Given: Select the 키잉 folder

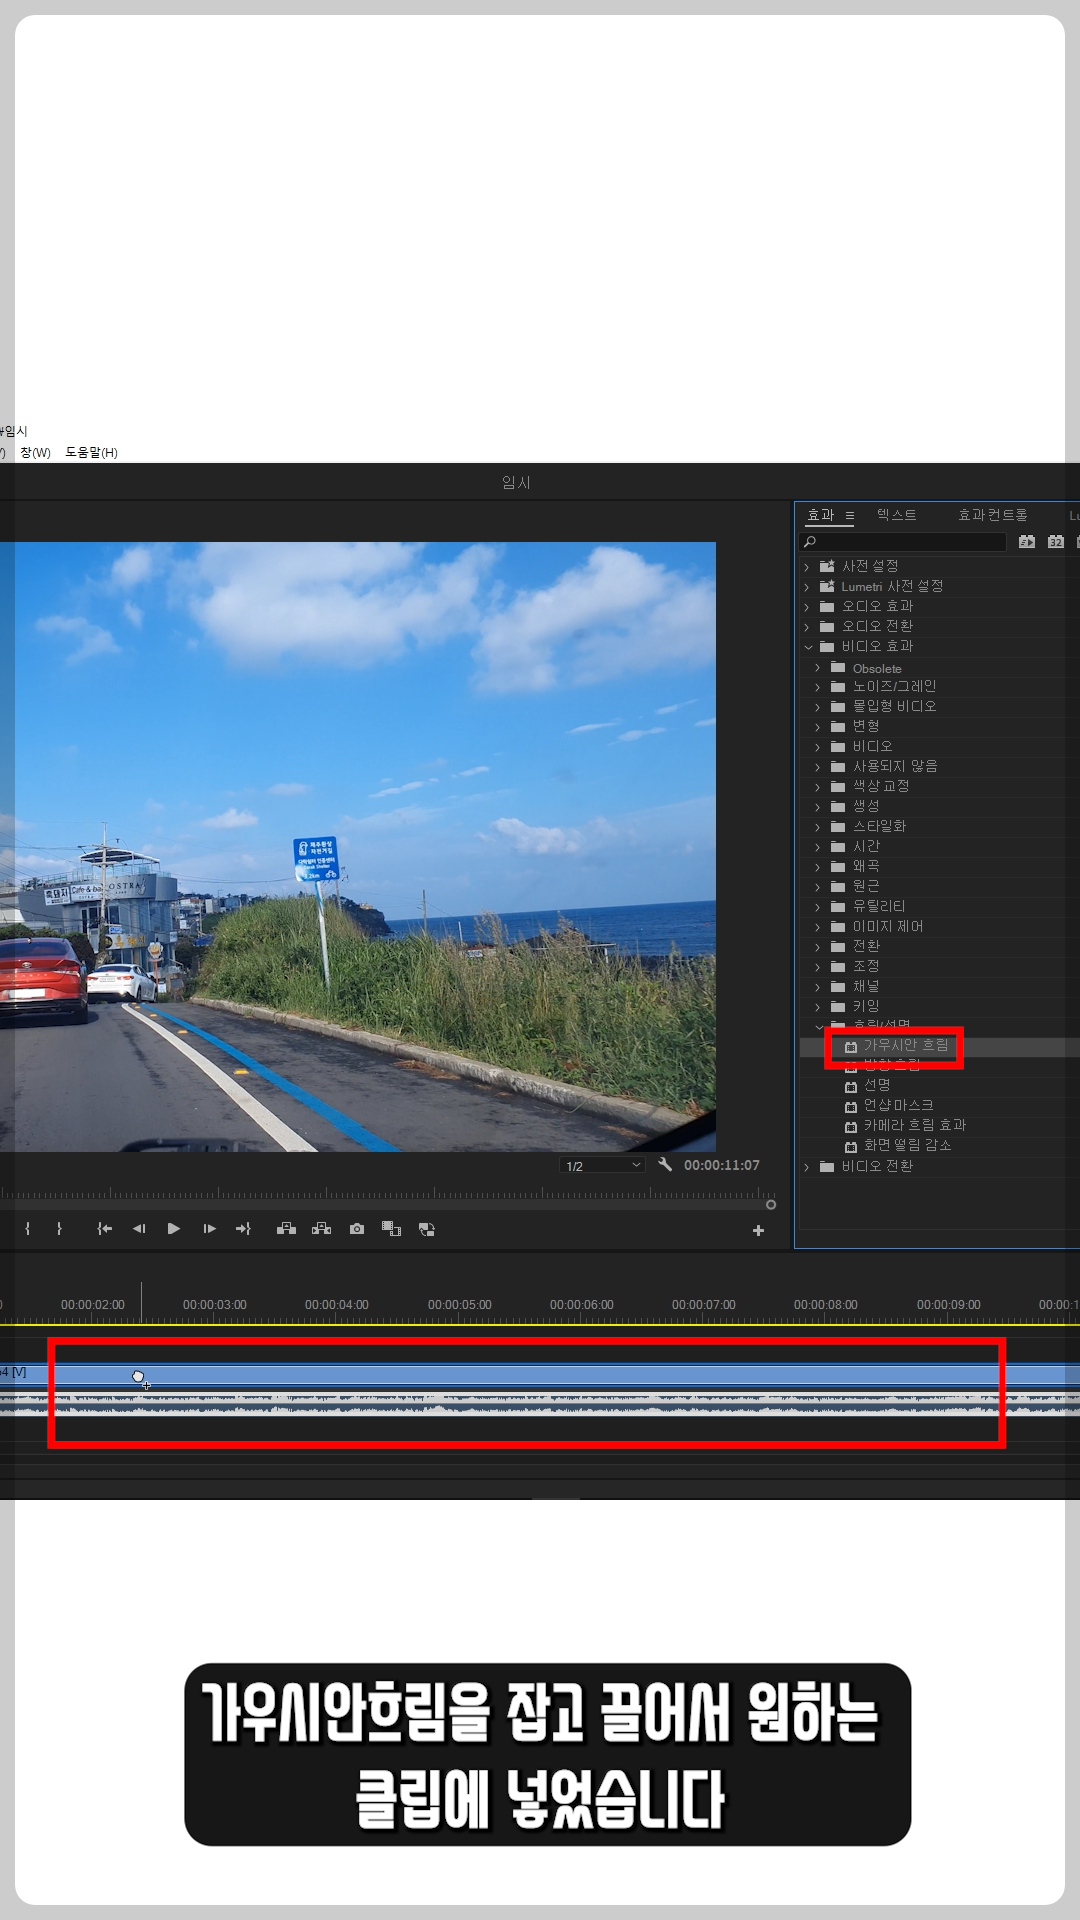Looking at the screenshot, I should tap(866, 1006).
